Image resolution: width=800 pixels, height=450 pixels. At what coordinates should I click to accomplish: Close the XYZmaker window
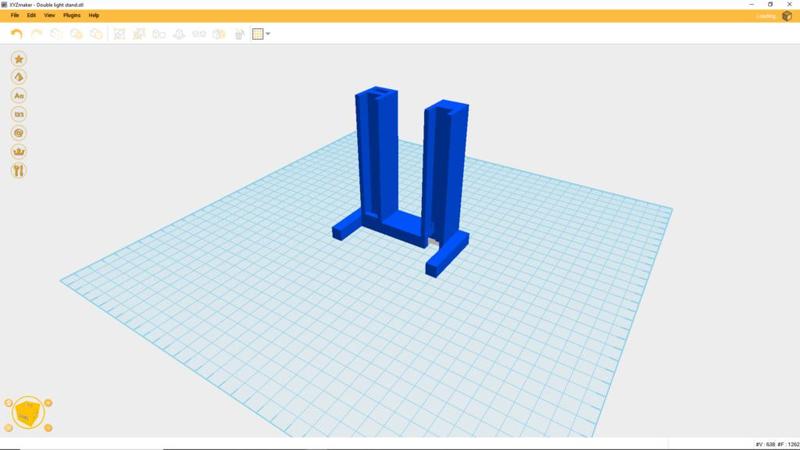pos(789,5)
